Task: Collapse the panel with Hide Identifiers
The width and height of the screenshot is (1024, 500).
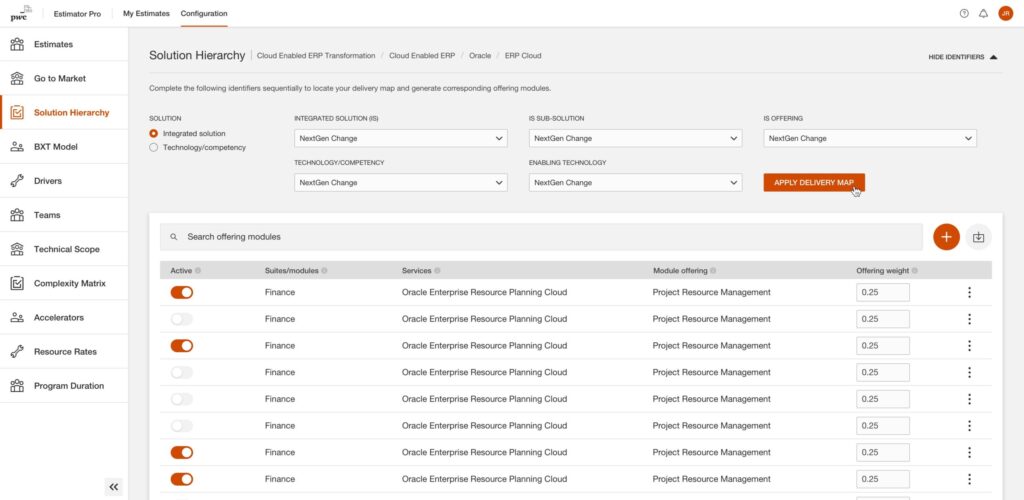Action: (x=963, y=57)
